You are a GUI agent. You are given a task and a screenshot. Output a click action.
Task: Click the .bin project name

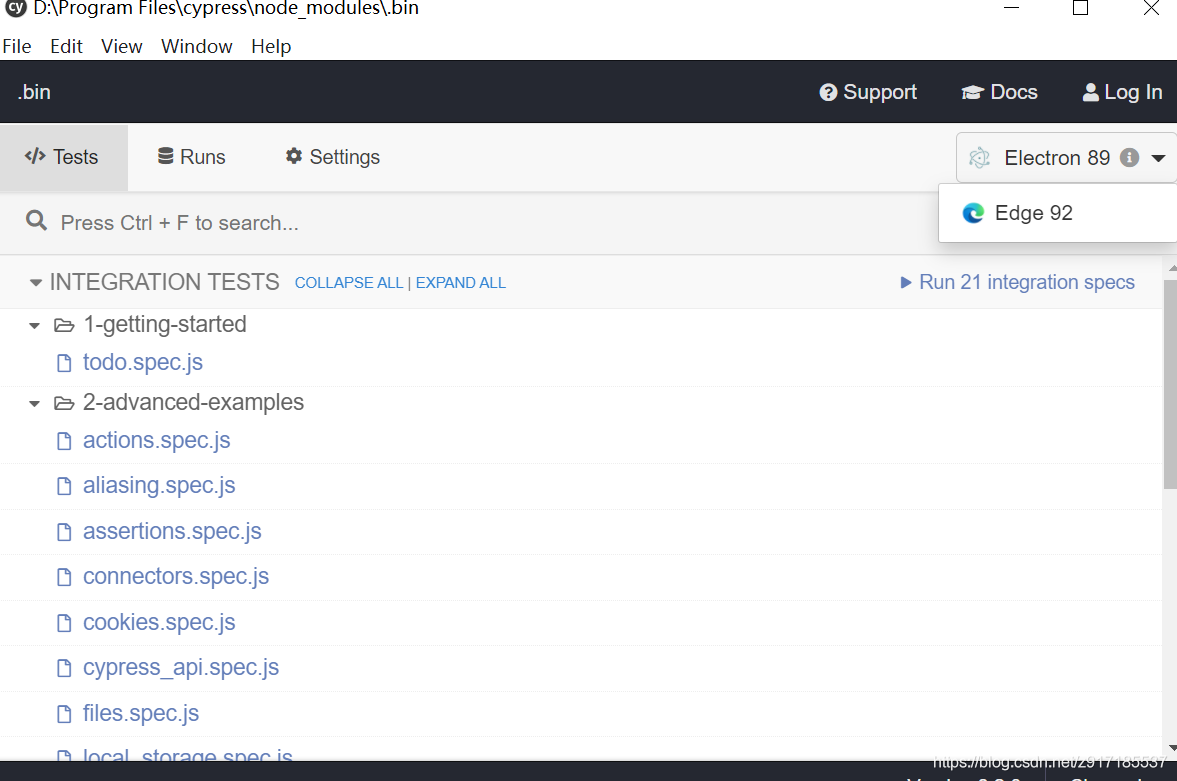tap(35, 92)
